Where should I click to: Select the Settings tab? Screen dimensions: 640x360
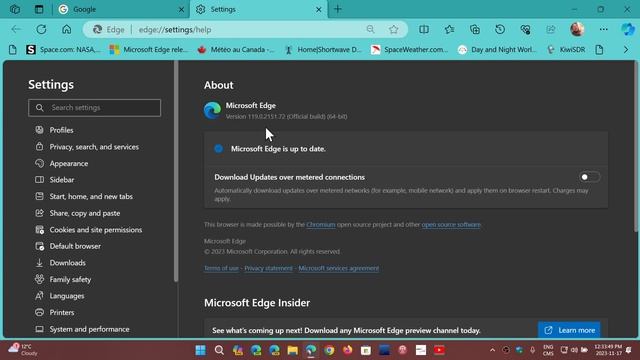pyautogui.click(x=259, y=9)
